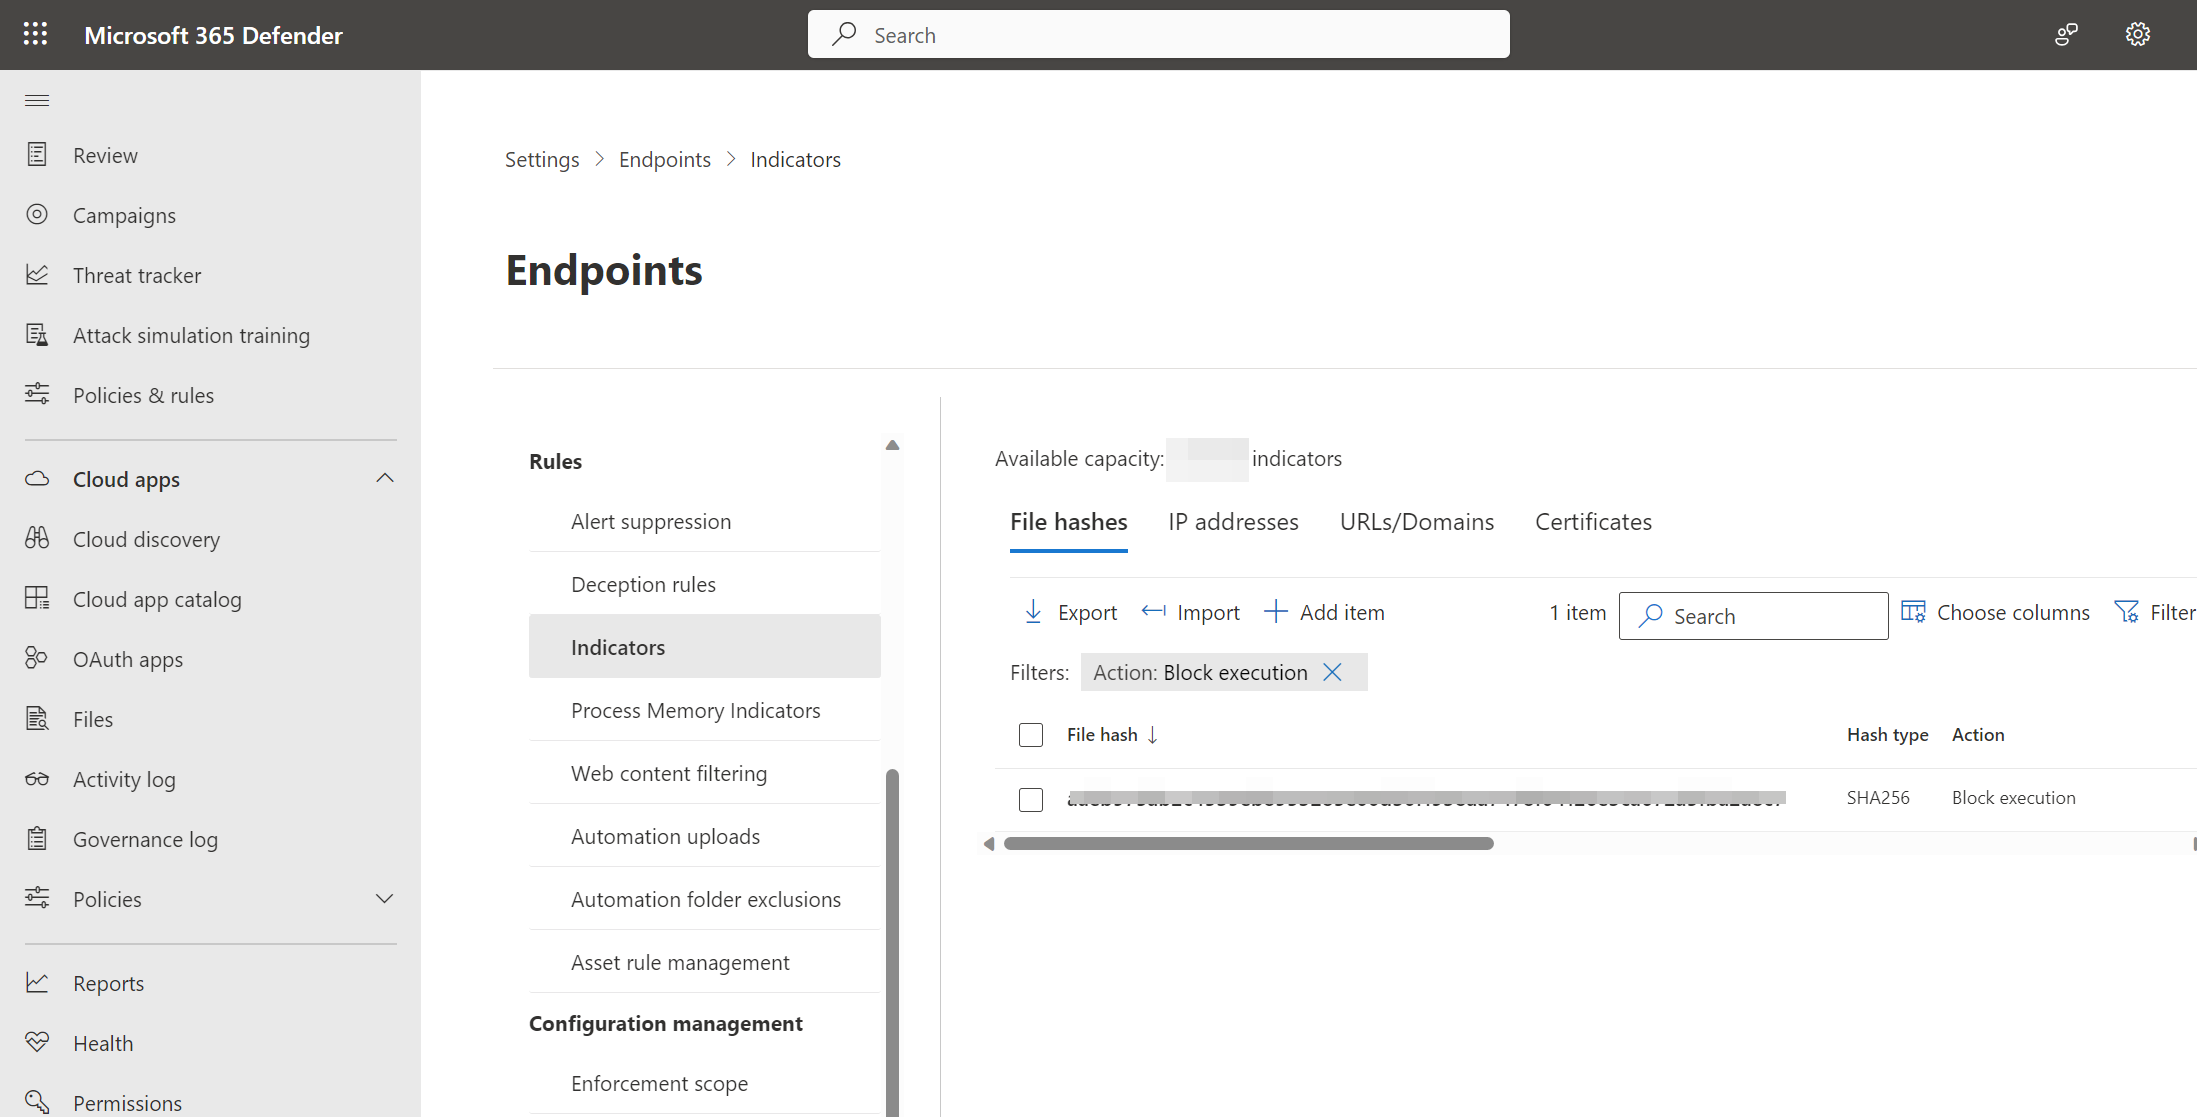Toggle the select-all checkbox in table header

tap(1031, 735)
